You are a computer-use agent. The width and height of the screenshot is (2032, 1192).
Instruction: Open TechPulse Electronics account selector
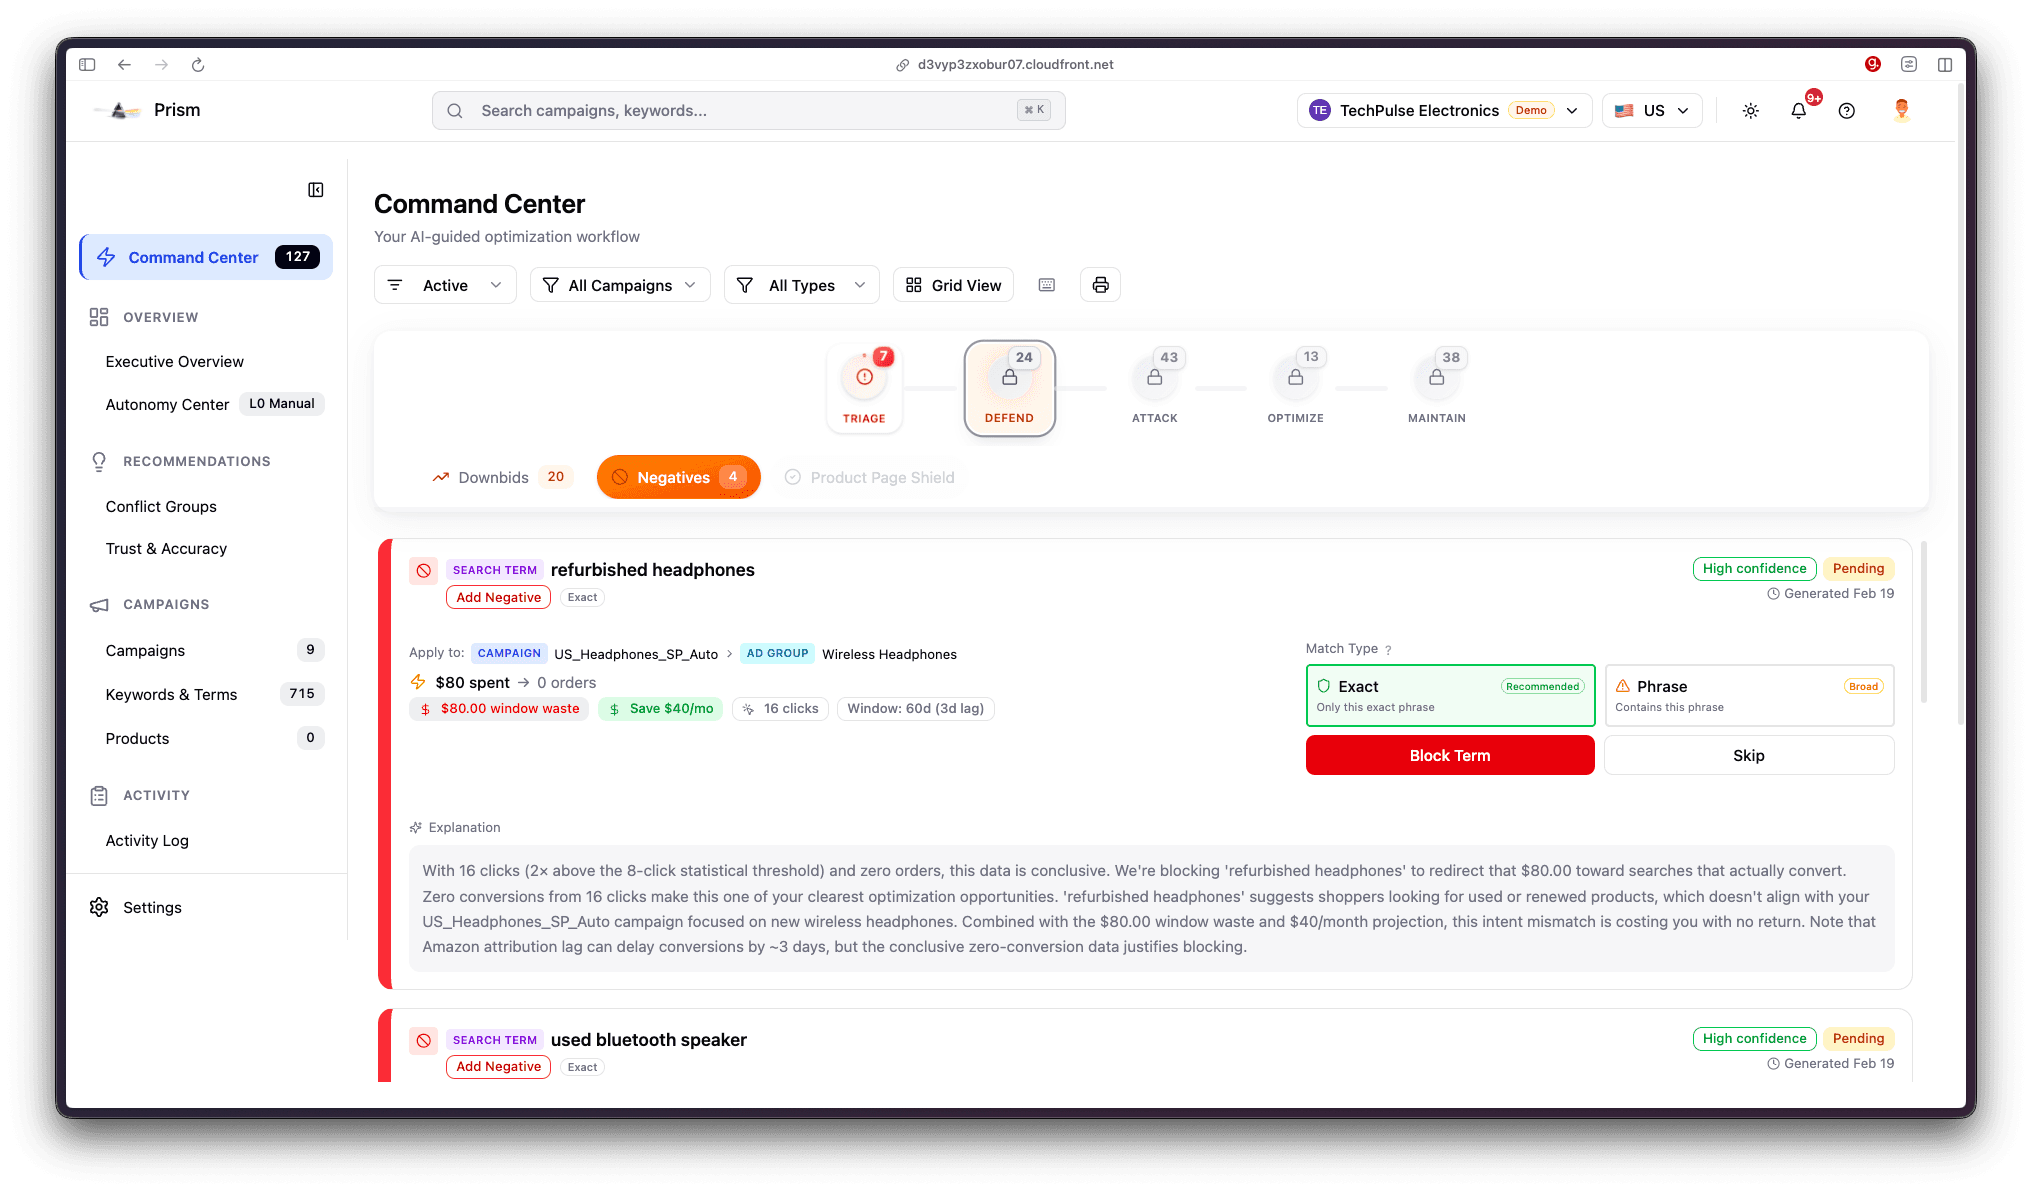click(1444, 111)
